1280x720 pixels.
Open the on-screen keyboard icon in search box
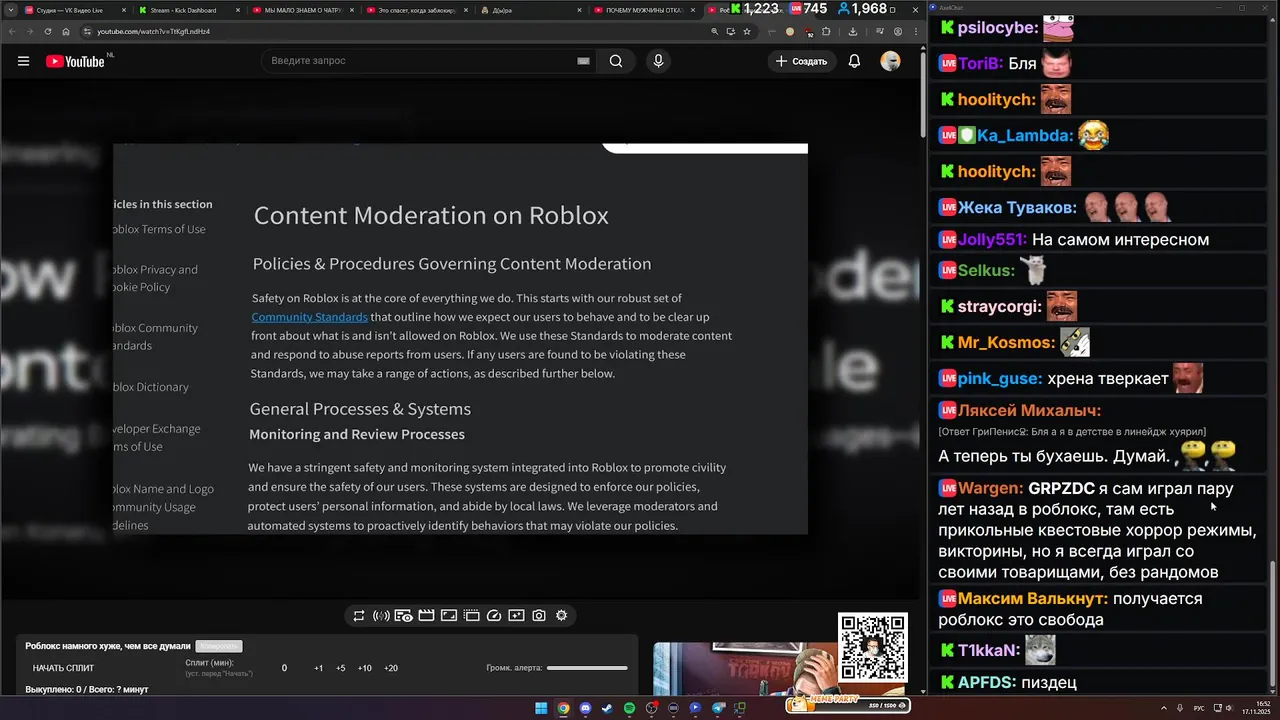583,61
